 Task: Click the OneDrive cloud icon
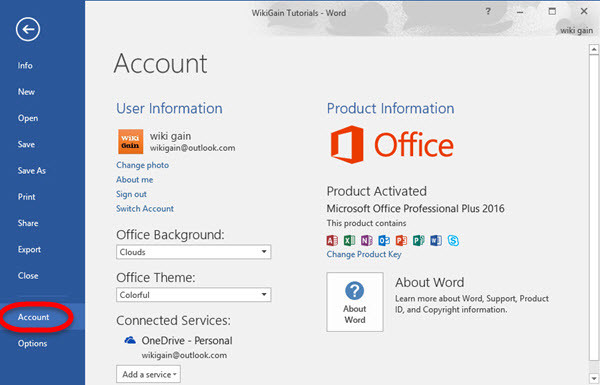coord(130,340)
